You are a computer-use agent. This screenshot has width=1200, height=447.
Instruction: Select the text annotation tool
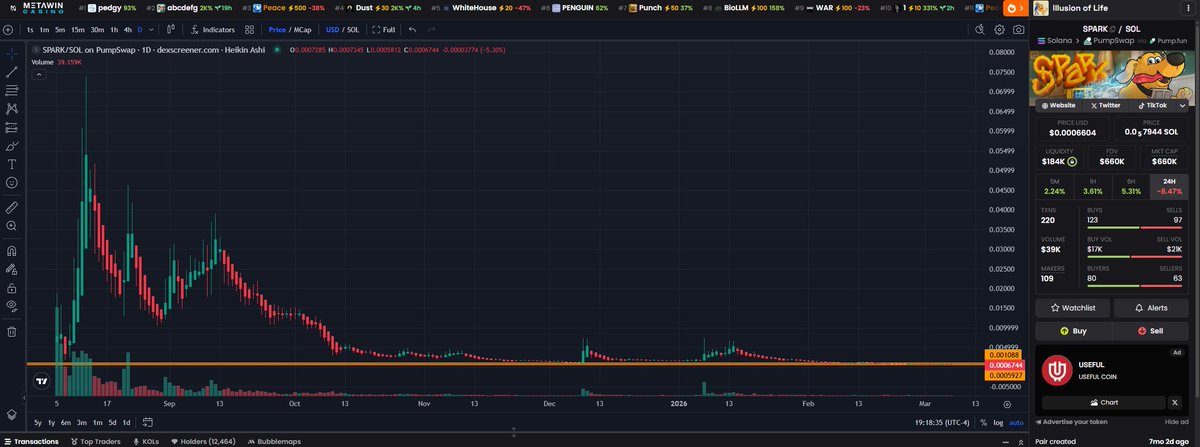(12, 164)
